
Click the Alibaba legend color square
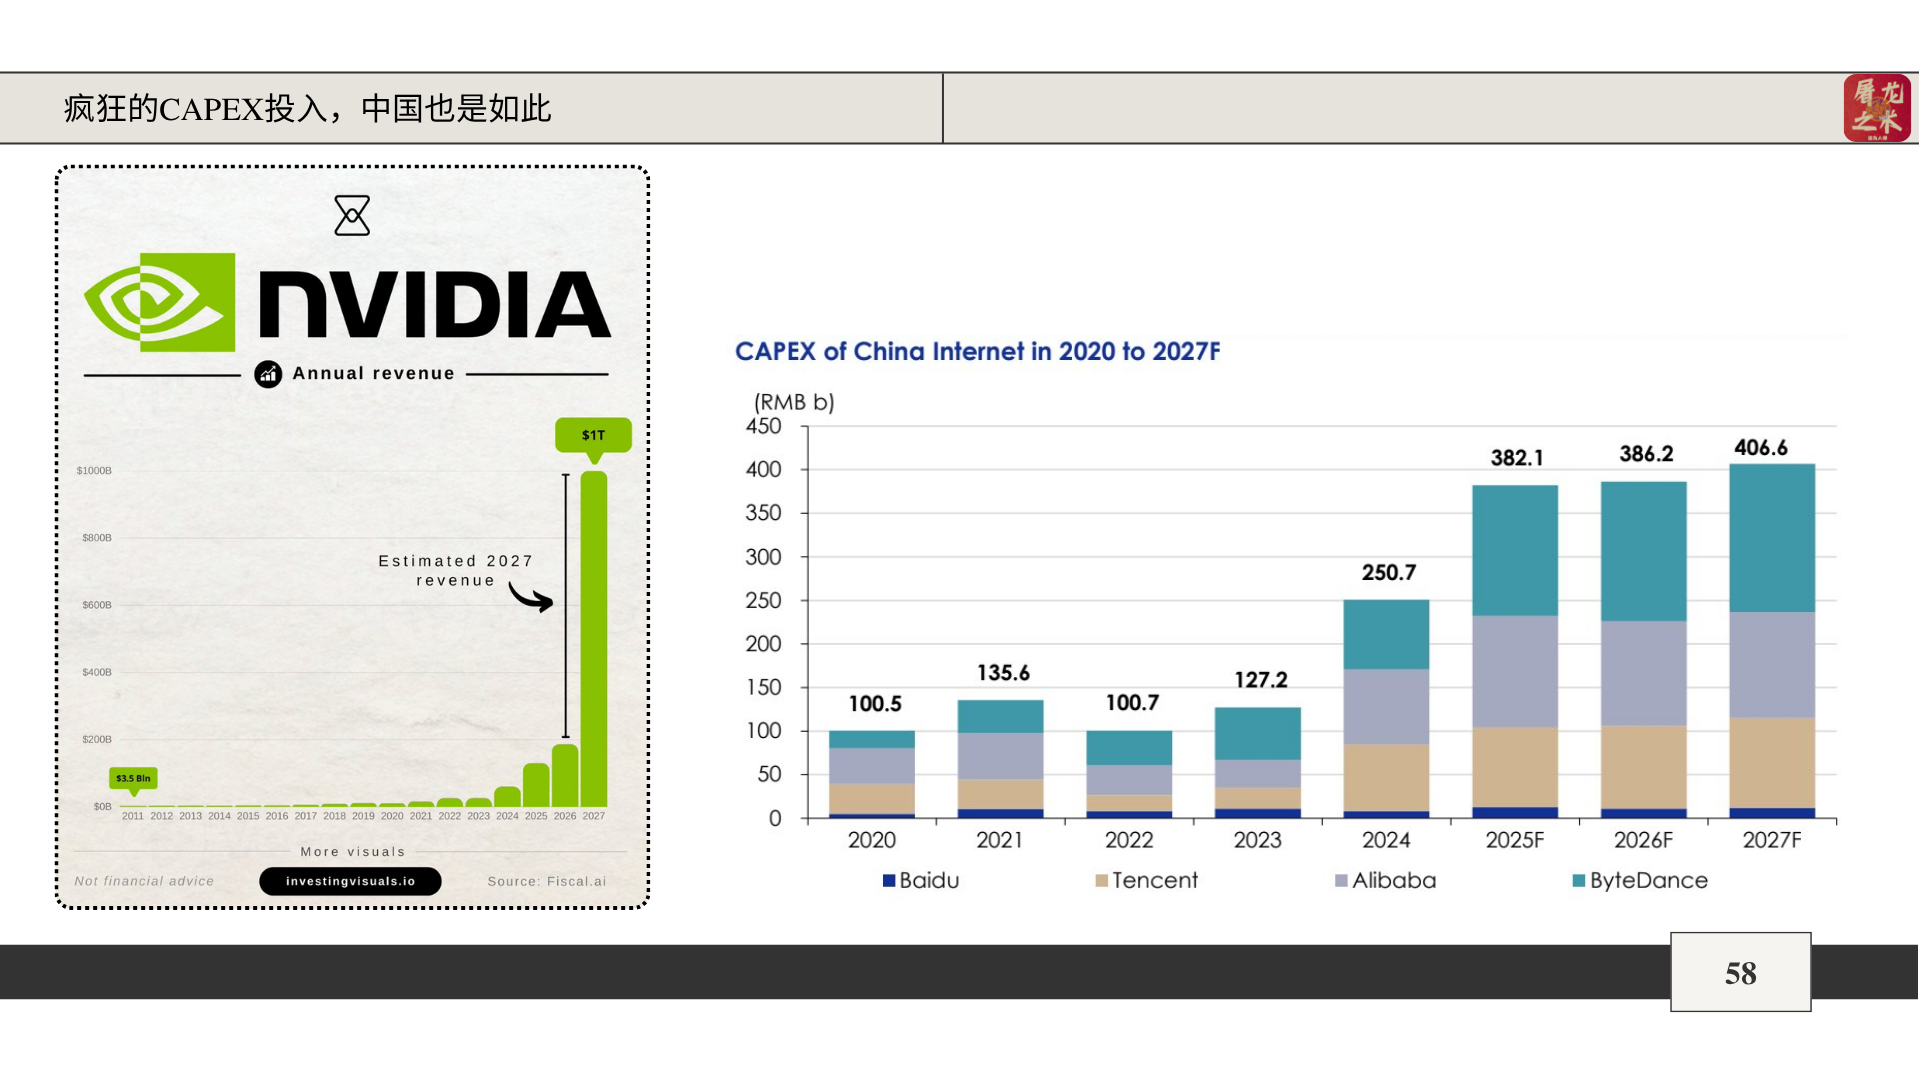click(x=1341, y=881)
